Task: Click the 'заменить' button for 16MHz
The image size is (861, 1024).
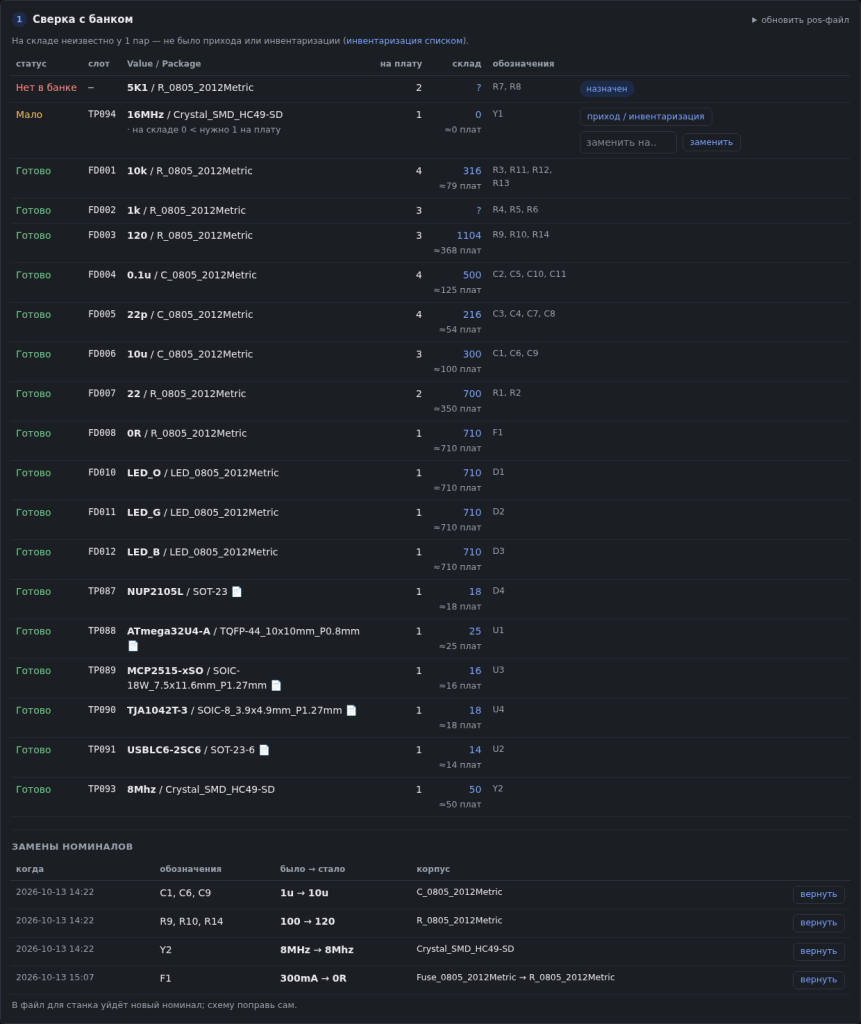Action: coord(711,142)
